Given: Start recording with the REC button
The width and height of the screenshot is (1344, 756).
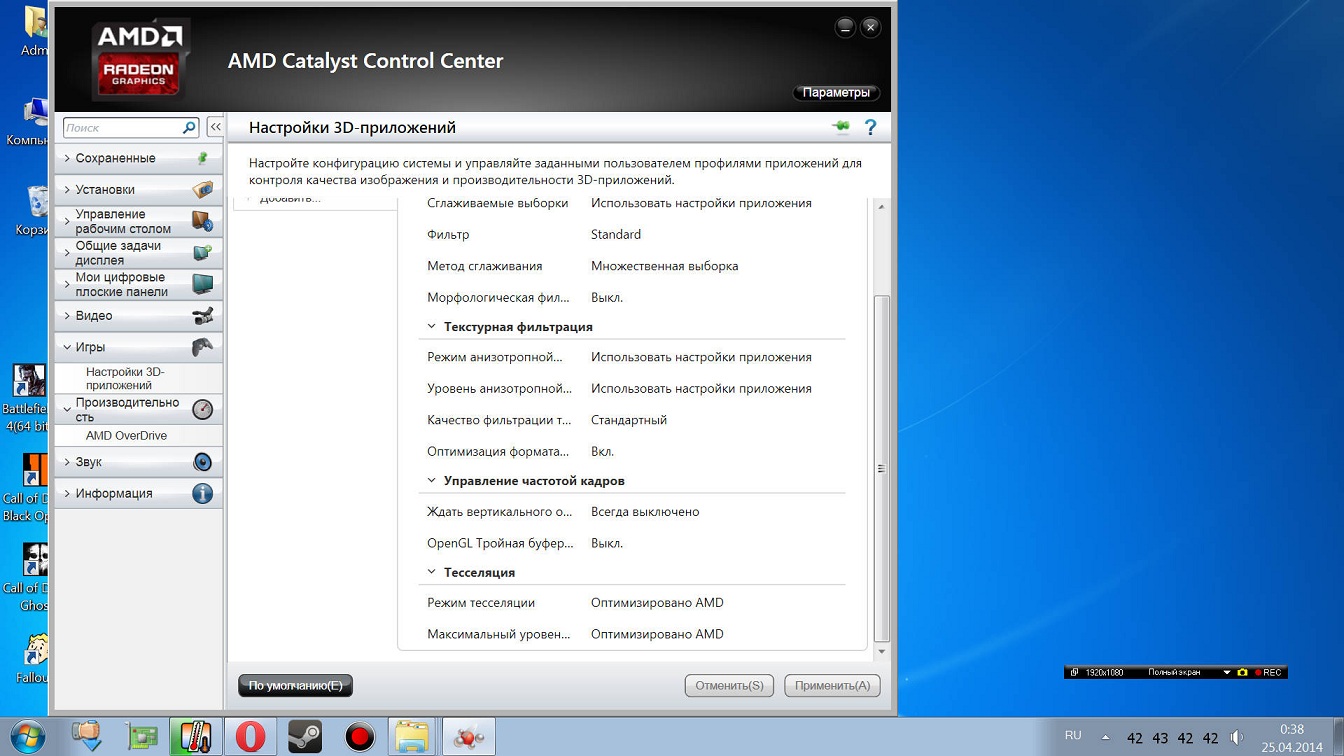Looking at the screenshot, I should (x=1268, y=672).
